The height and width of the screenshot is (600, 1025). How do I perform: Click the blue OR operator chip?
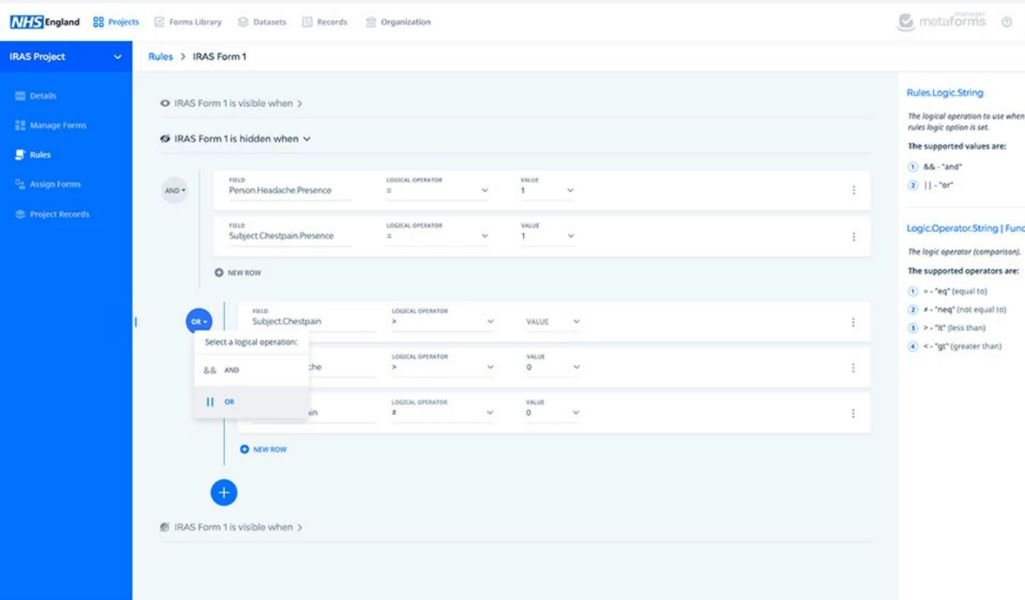click(199, 322)
